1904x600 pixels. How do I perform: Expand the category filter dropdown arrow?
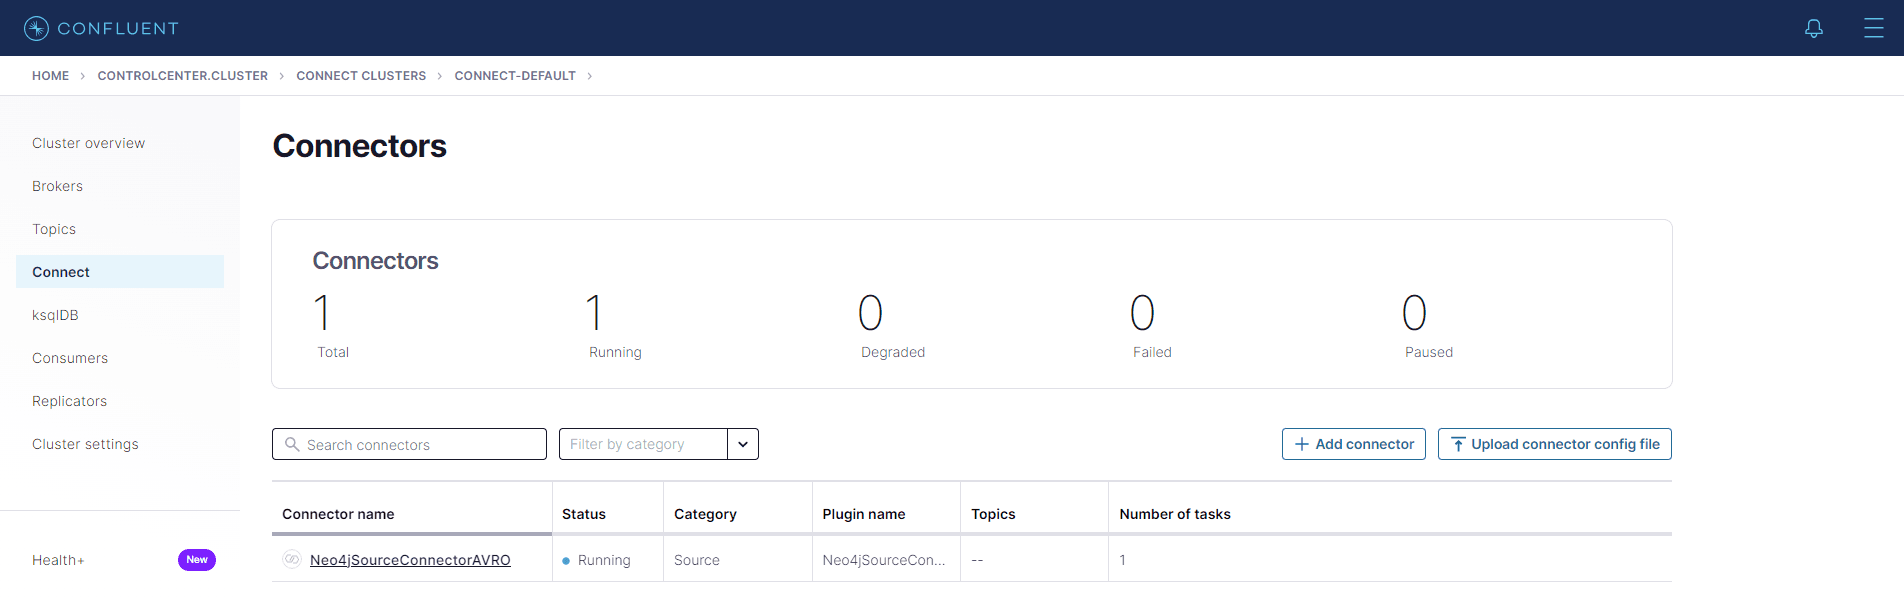click(743, 444)
